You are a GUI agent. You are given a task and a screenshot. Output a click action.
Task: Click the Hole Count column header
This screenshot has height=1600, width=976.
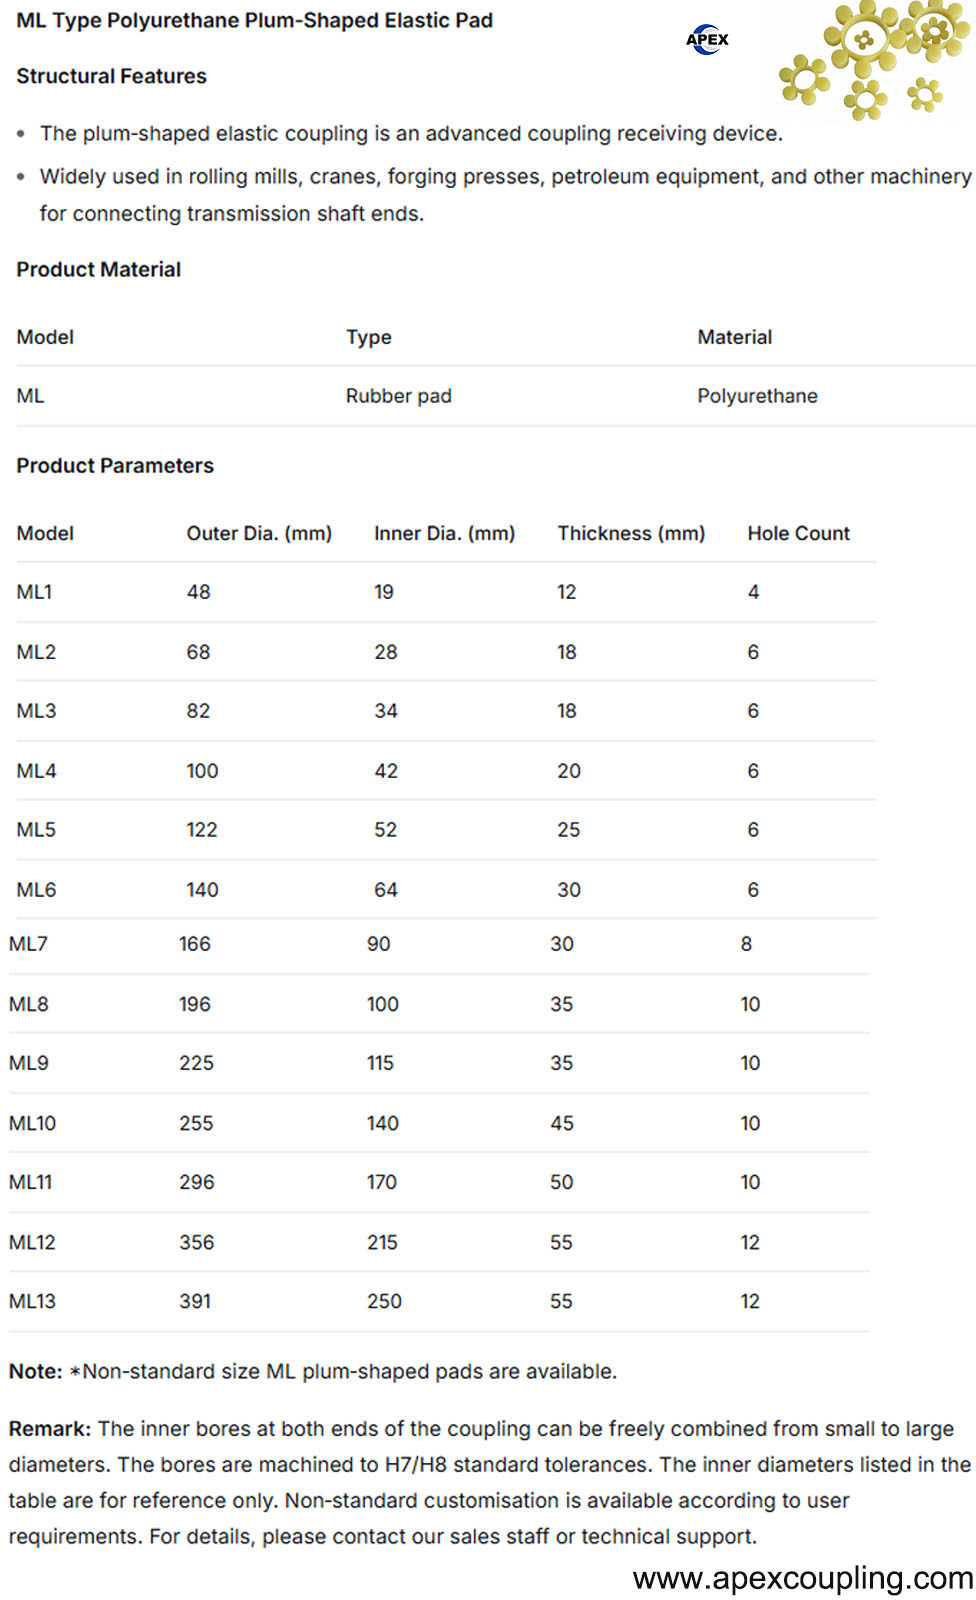[x=798, y=533]
